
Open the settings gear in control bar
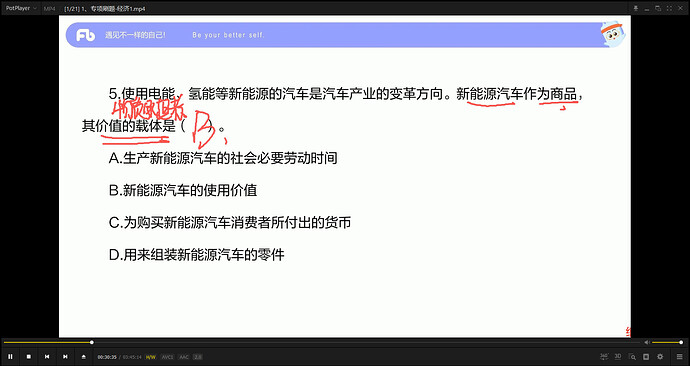tap(660, 357)
